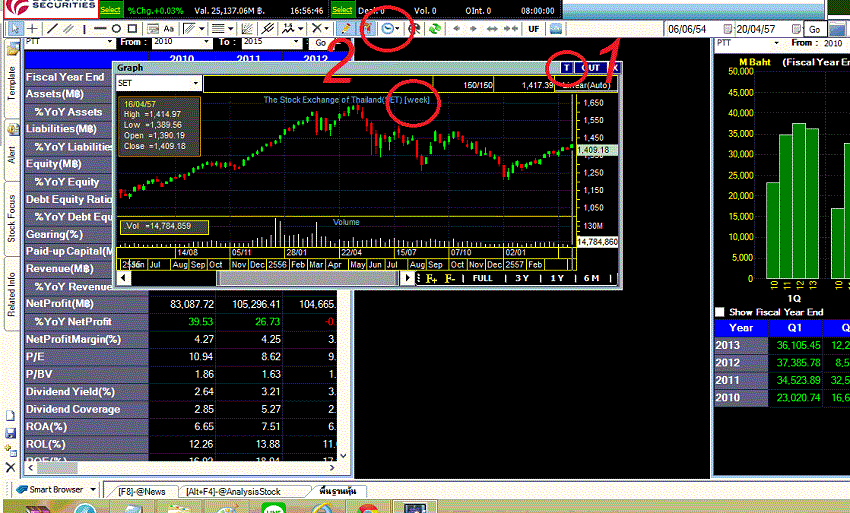Select the crosshair cursor tool
Screen dimensions: 850x513
coord(33,28)
